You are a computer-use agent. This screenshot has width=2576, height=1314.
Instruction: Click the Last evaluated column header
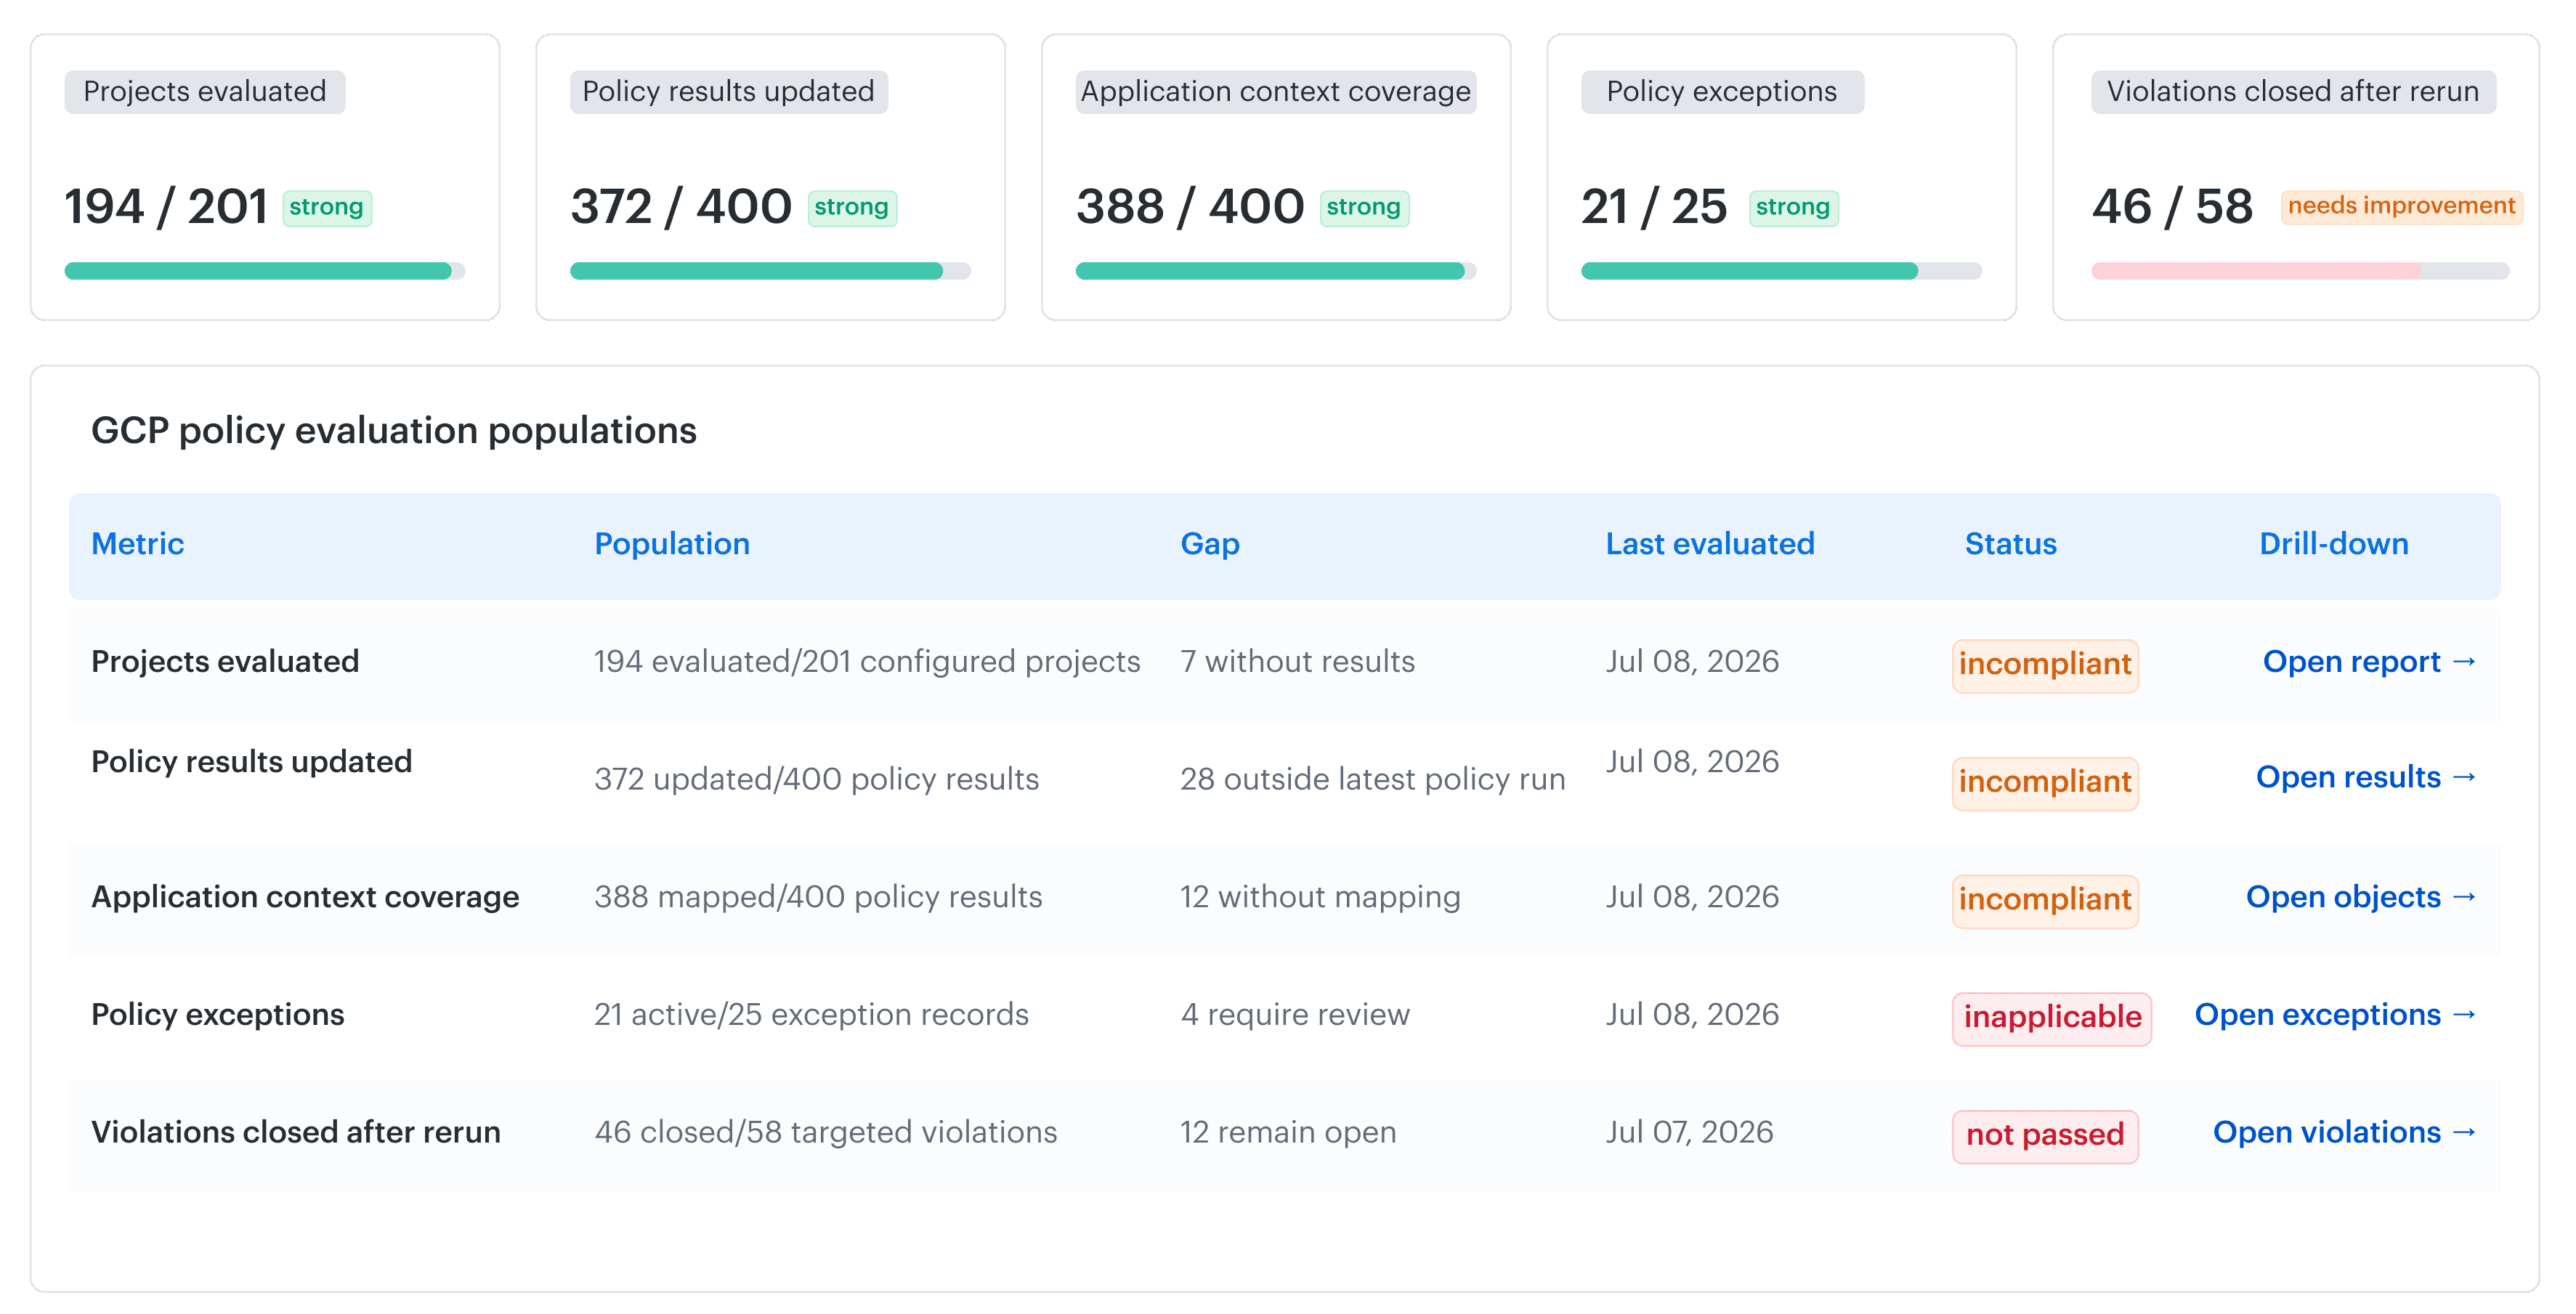tap(1710, 544)
